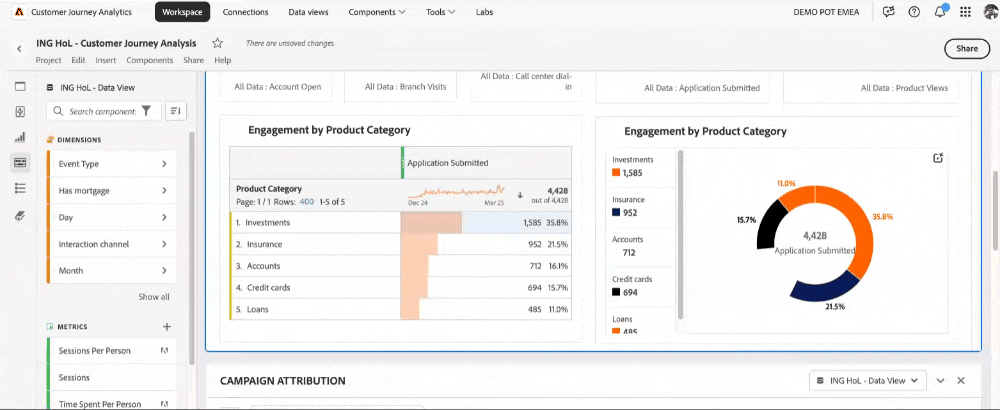Image resolution: width=1000 pixels, height=410 pixels.
Task: Click the Credit cards black legend swatch
Action: coord(615,292)
